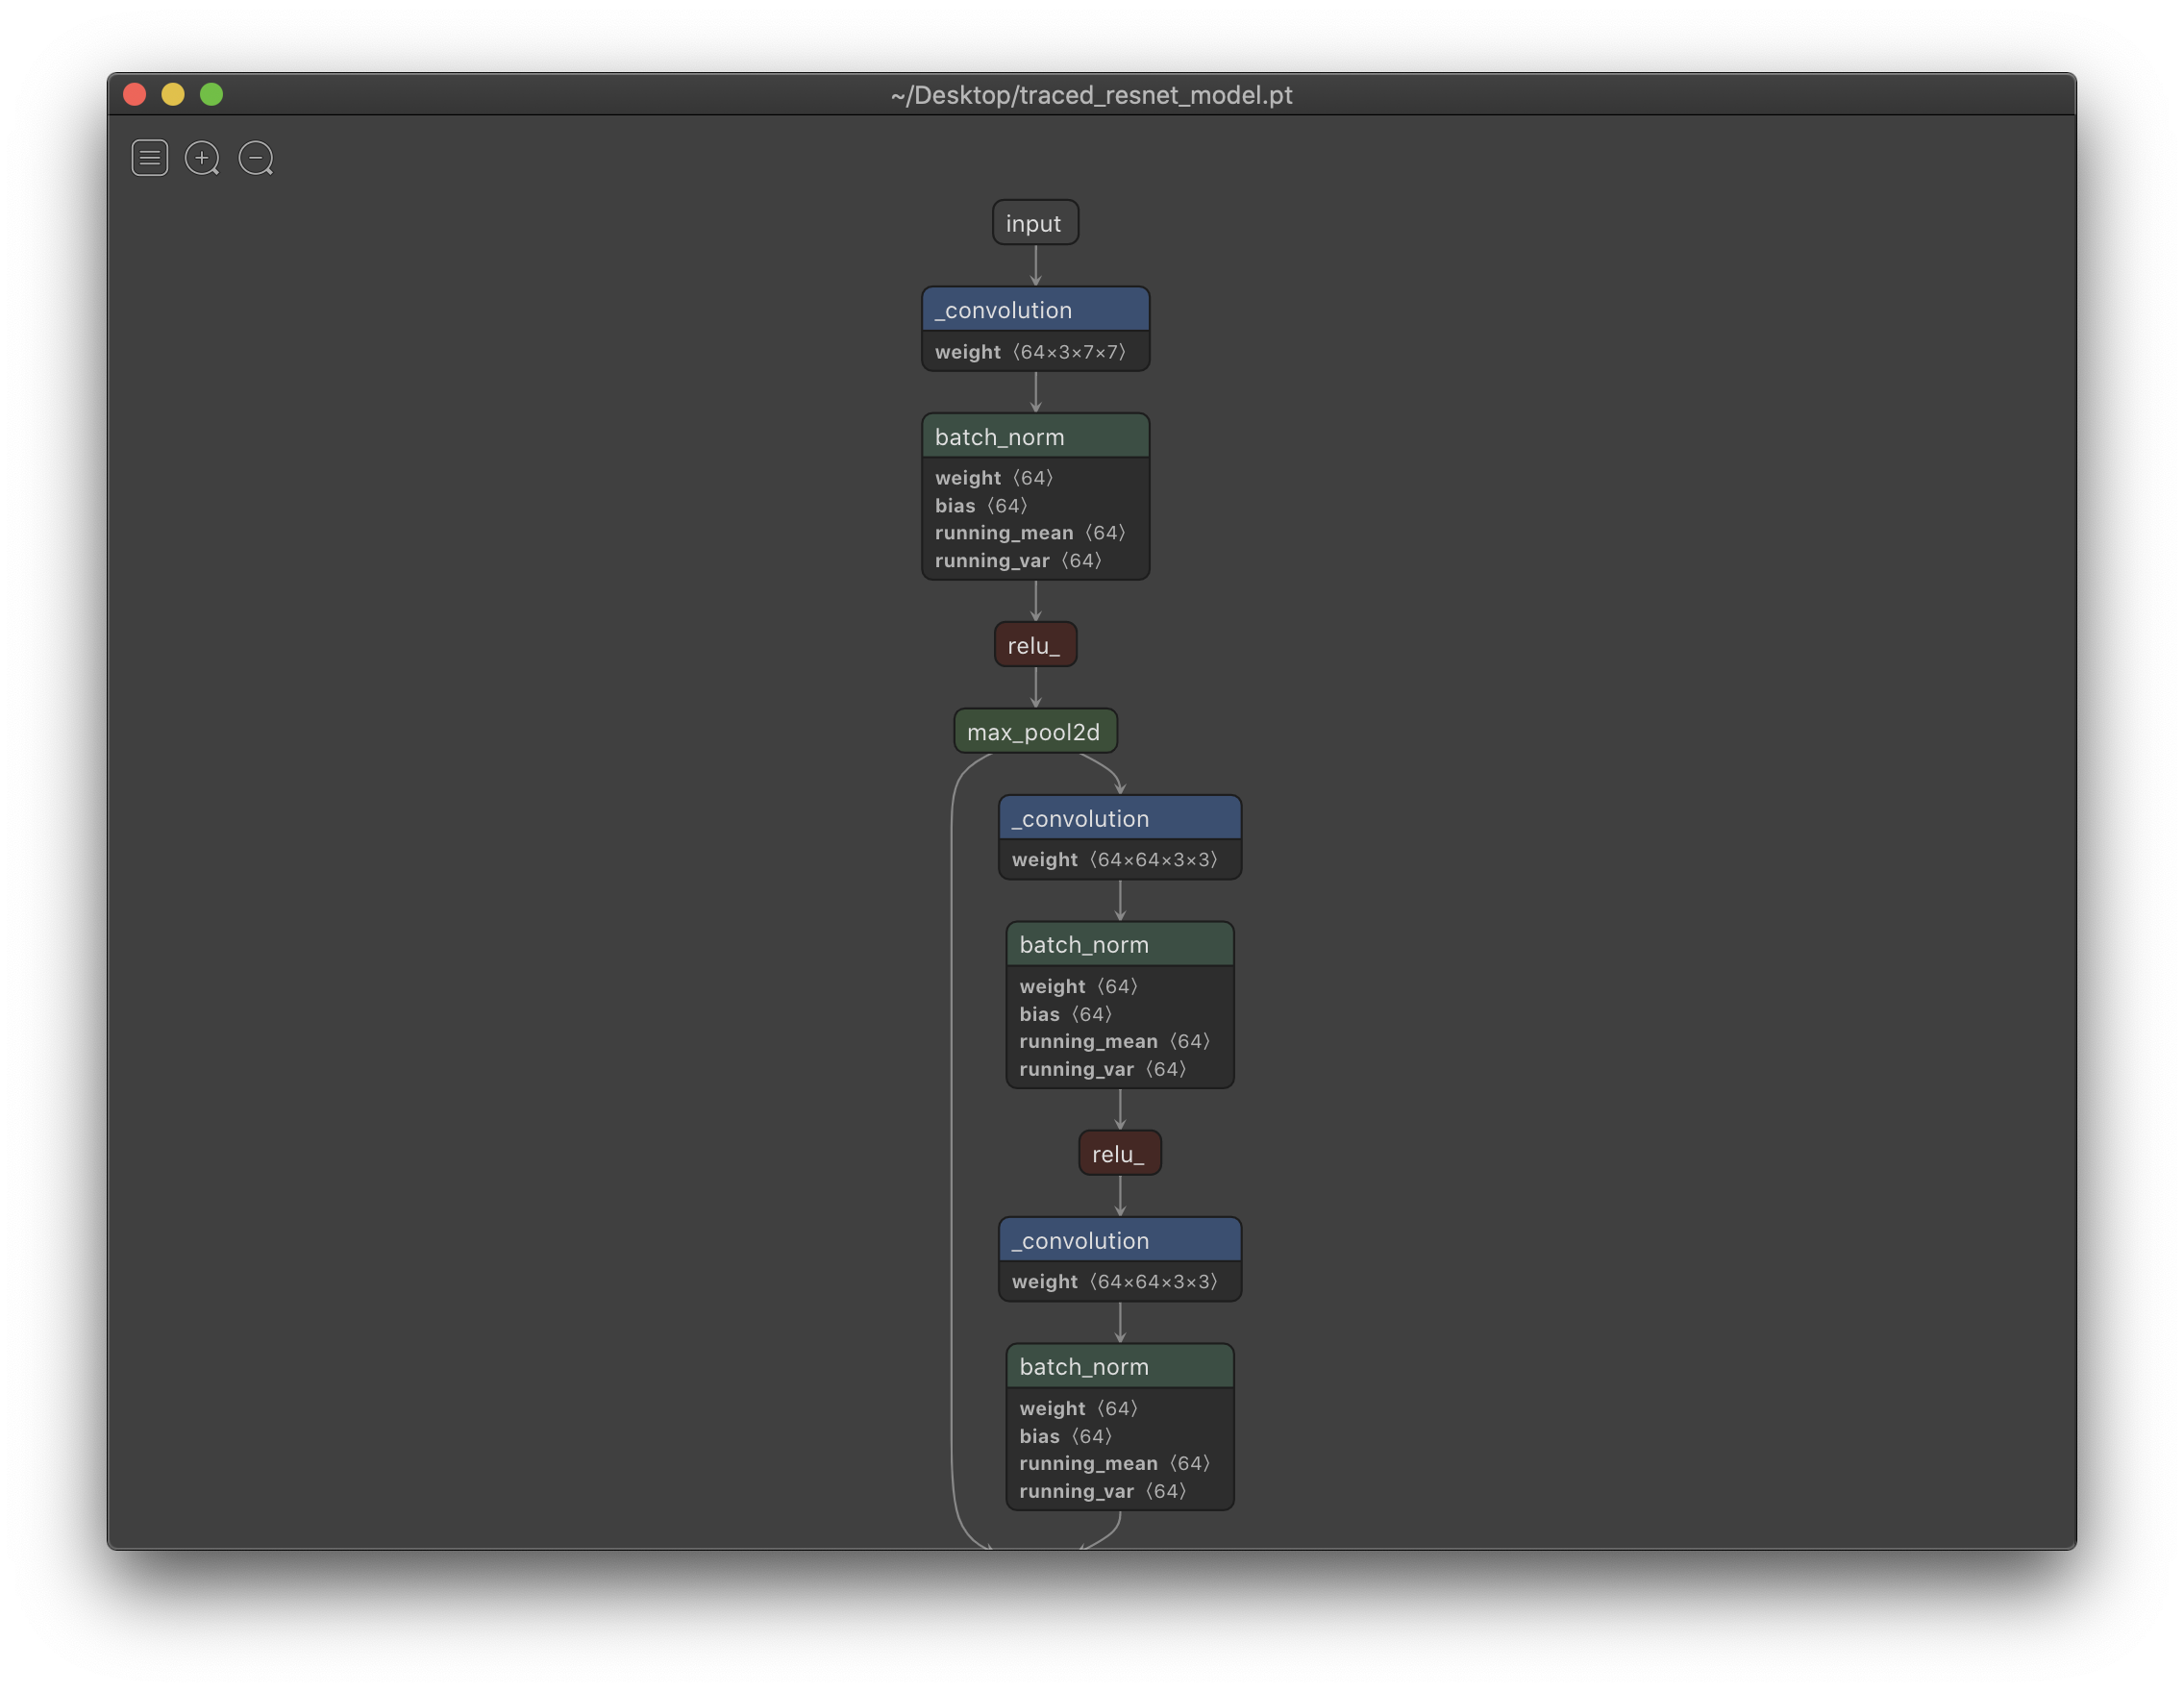Viewport: 2184px width, 1692px height.
Task: Select the second relu_ node
Action: pos(1119,1152)
